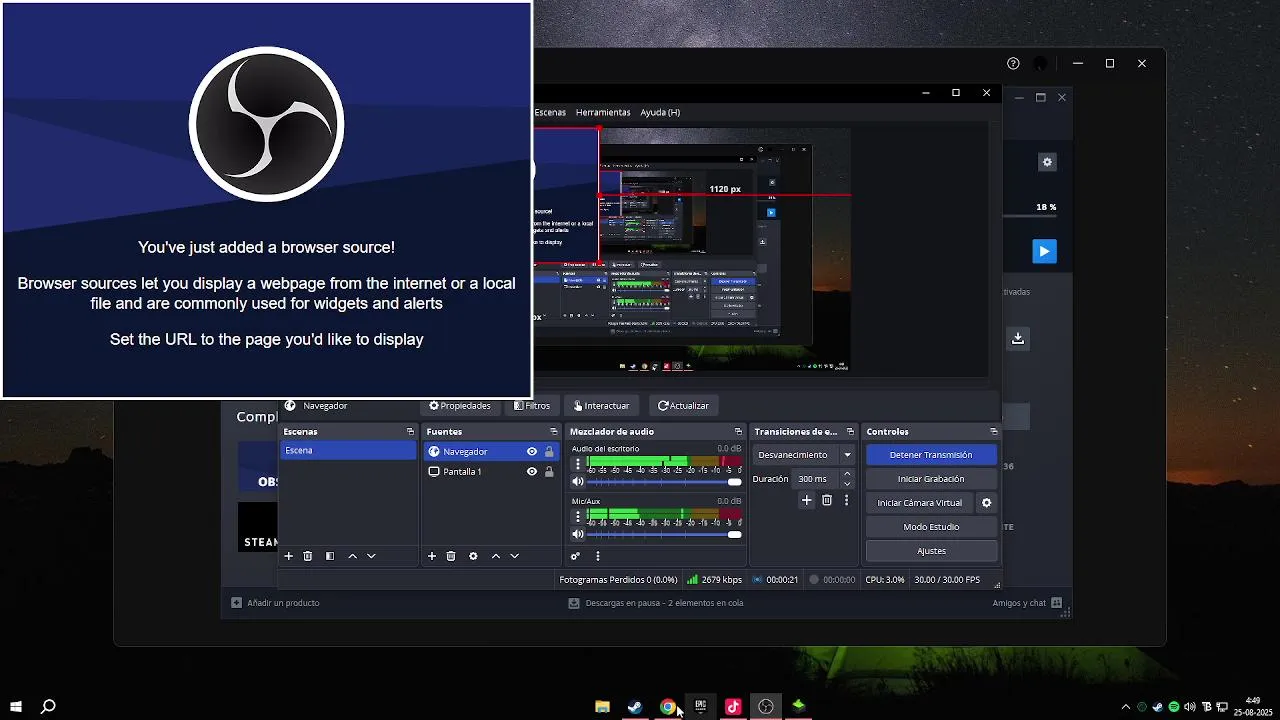This screenshot has height=720, width=1280.
Task: Mute Mic/Aux speaker icon
Action: click(577, 535)
